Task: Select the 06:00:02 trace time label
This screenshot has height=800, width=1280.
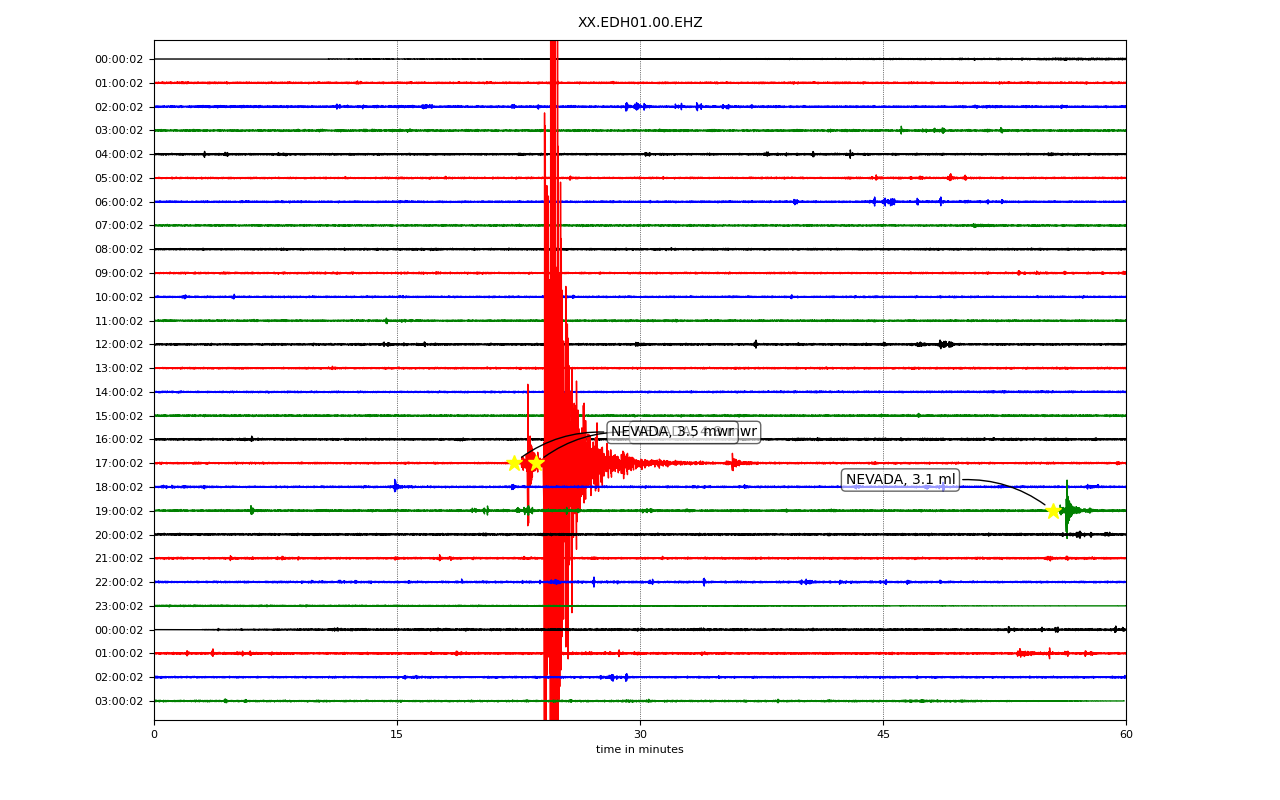Action: (x=119, y=202)
